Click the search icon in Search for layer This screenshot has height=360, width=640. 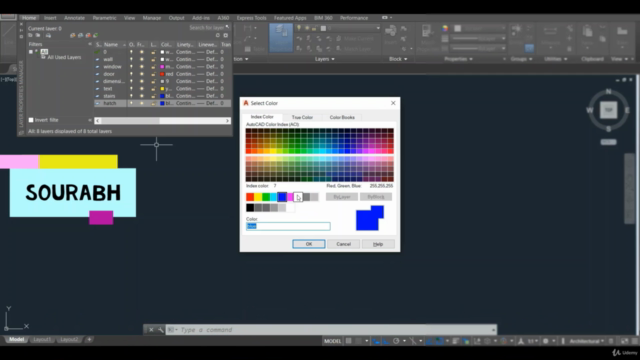click(x=227, y=27)
